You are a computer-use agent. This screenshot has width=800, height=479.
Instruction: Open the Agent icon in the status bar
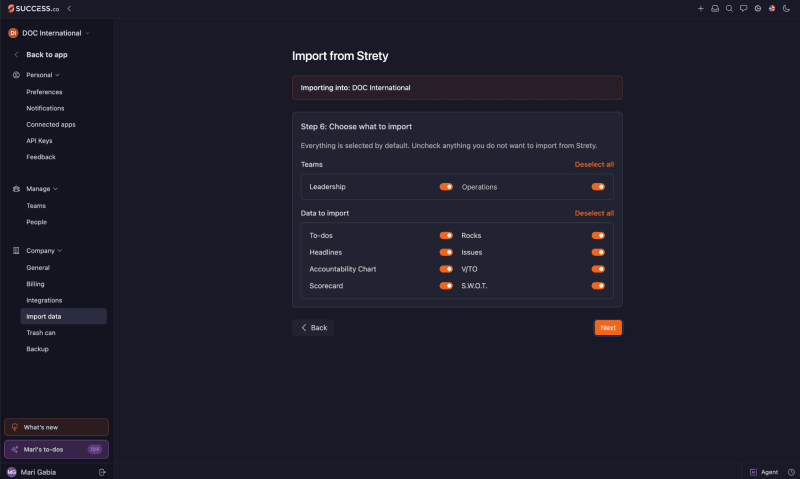(753, 472)
